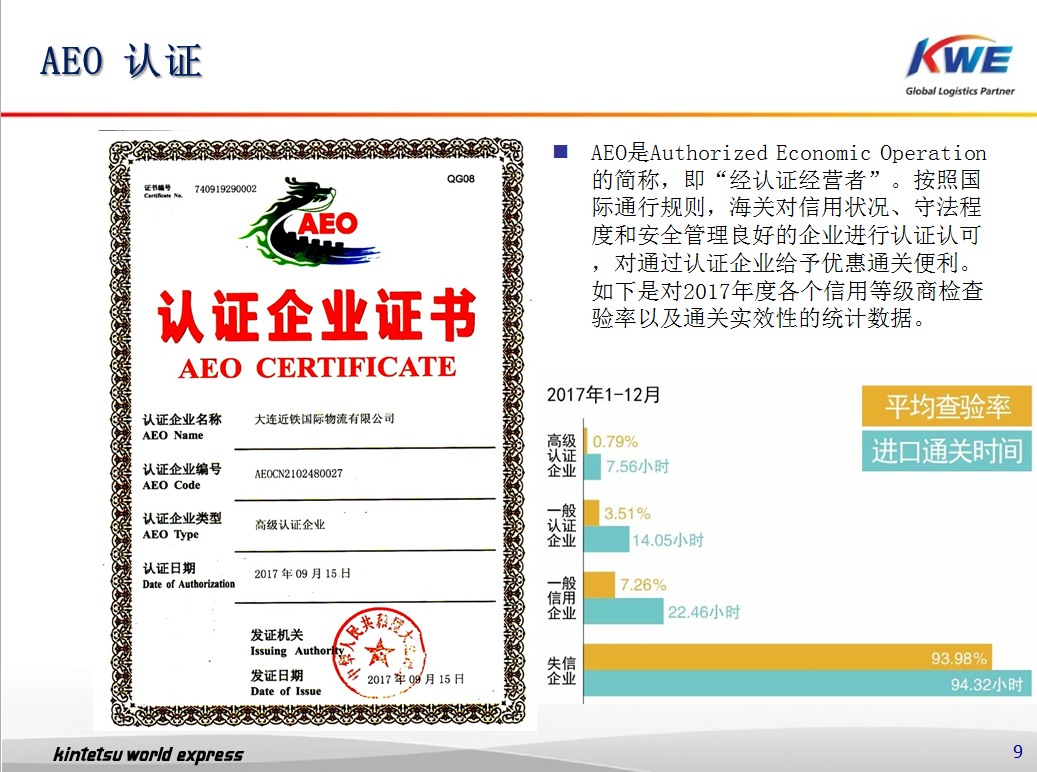Image resolution: width=1037 pixels, height=772 pixels.
Task: Click the Issuing Authority label
Action: [296, 651]
